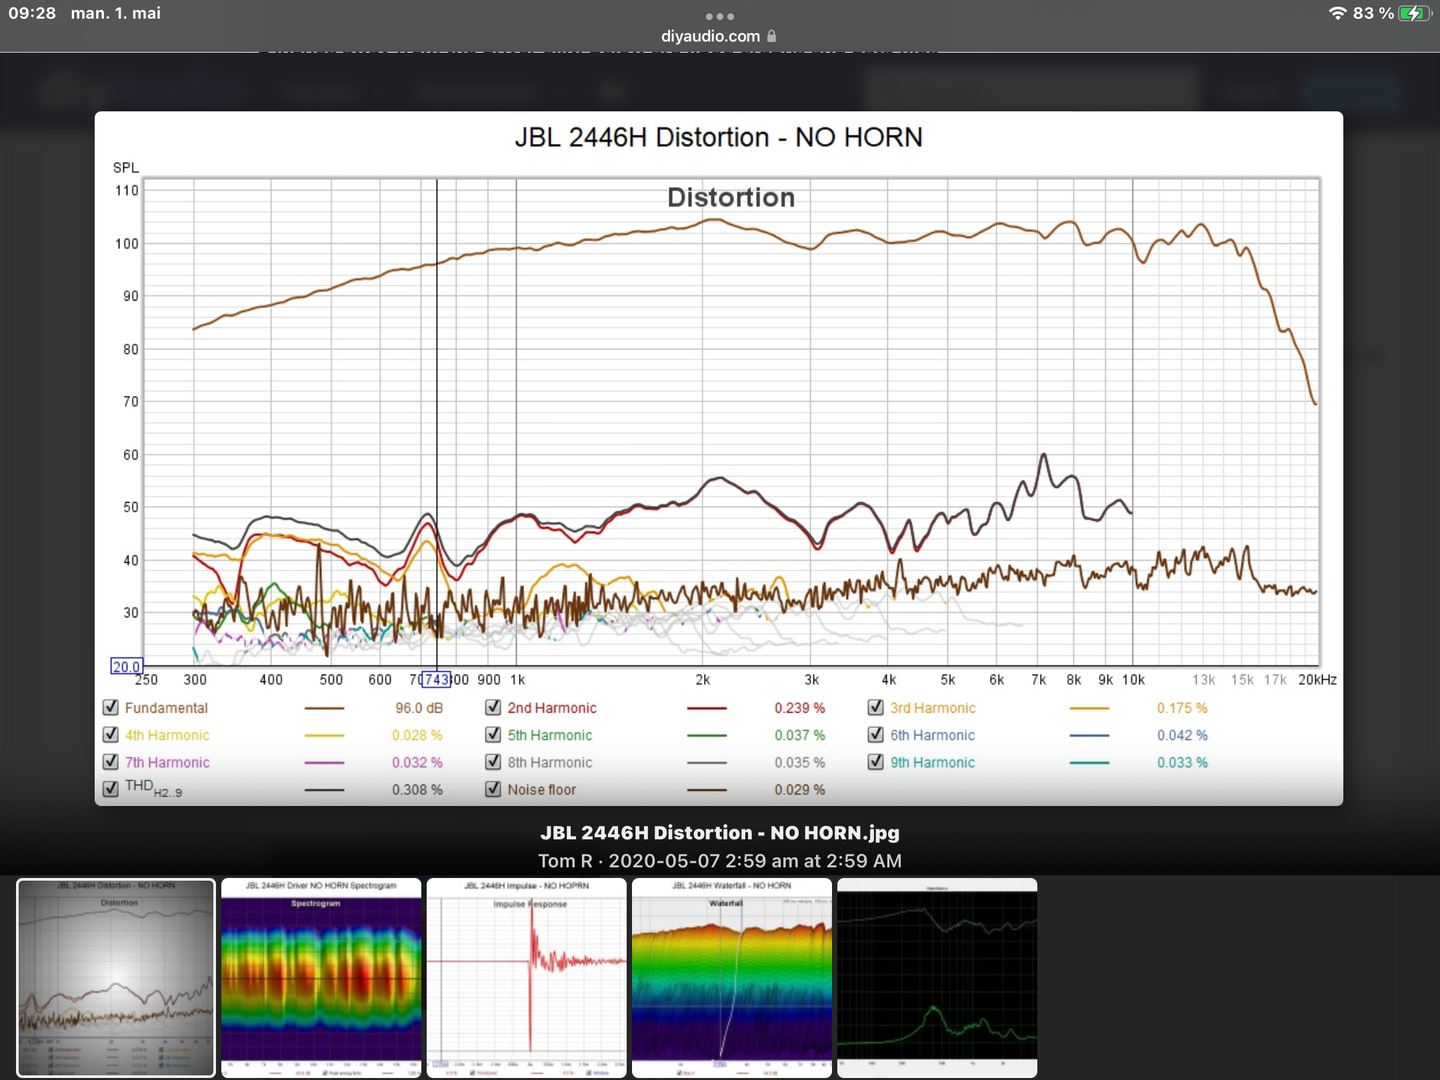Toggle the 4th Harmonic checkbox

pos(111,734)
